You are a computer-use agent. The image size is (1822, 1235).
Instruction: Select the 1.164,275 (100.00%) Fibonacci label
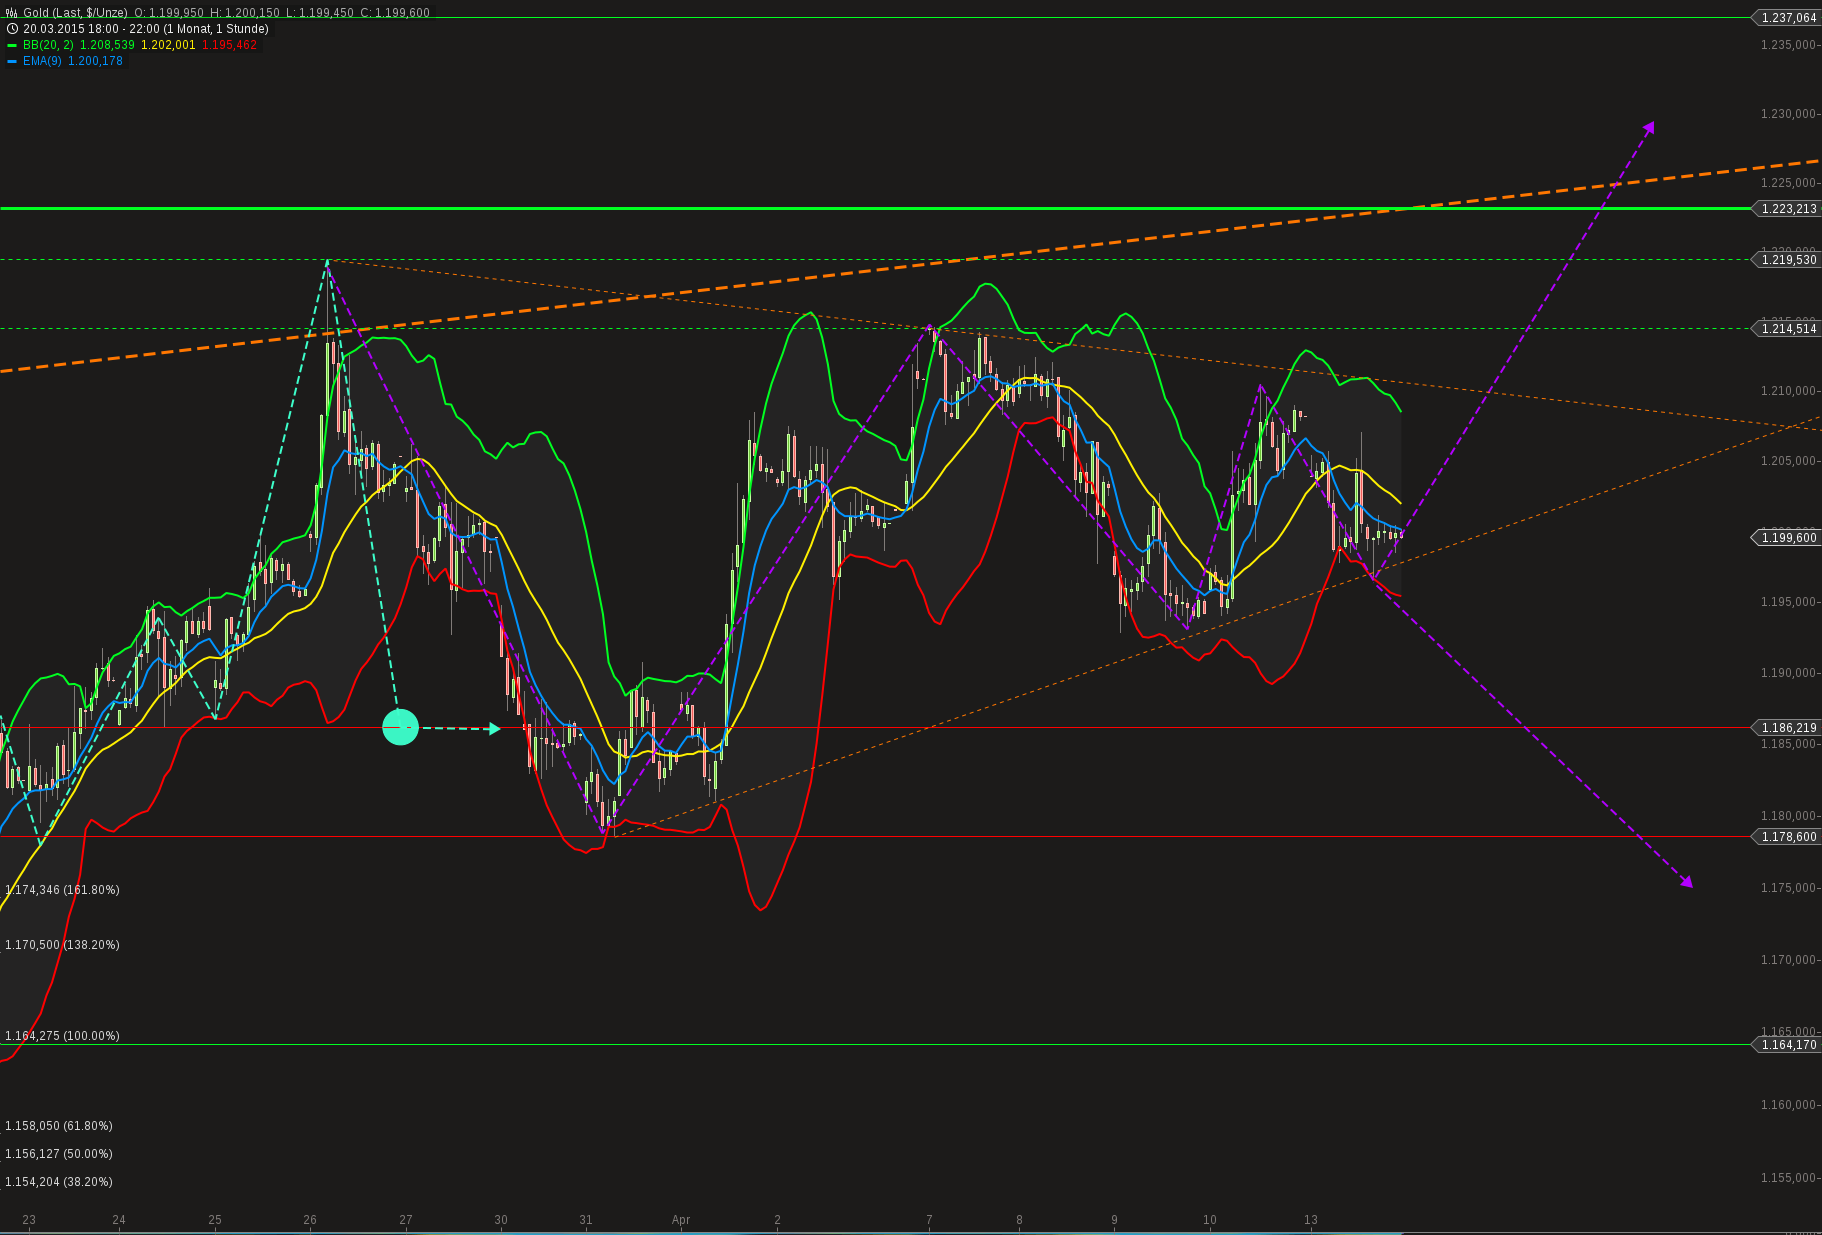pos(63,1036)
